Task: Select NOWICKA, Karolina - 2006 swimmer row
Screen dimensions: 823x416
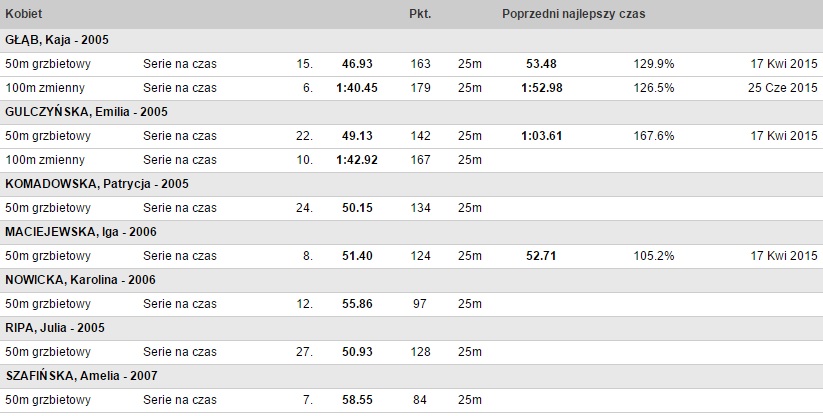Action: pyautogui.click(x=412, y=280)
